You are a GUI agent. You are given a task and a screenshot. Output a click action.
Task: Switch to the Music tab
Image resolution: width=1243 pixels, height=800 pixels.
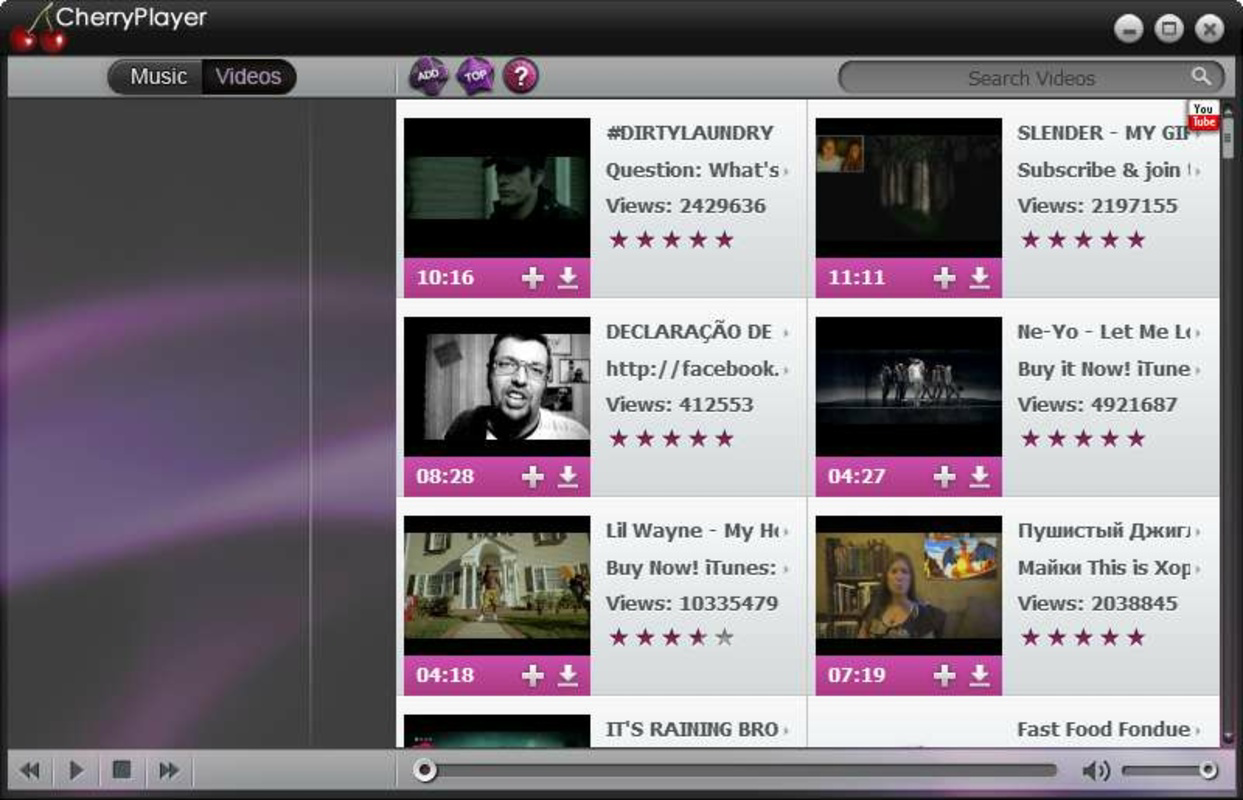click(x=157, y=77)
